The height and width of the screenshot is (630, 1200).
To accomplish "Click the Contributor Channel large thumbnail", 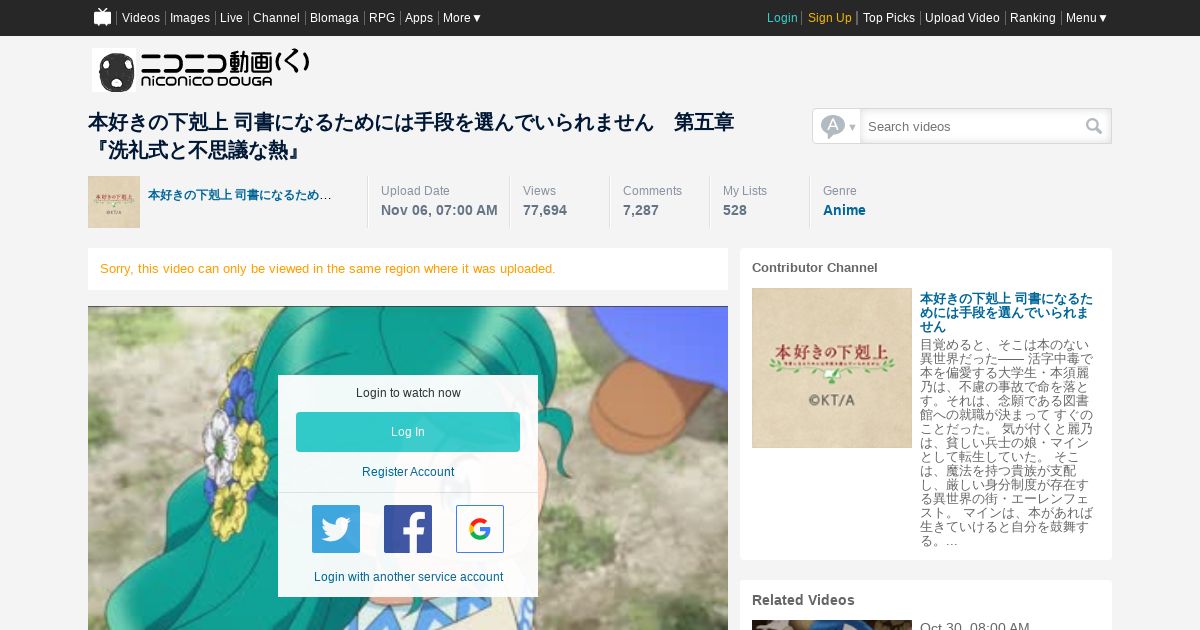I will click(x=832, y=368).
